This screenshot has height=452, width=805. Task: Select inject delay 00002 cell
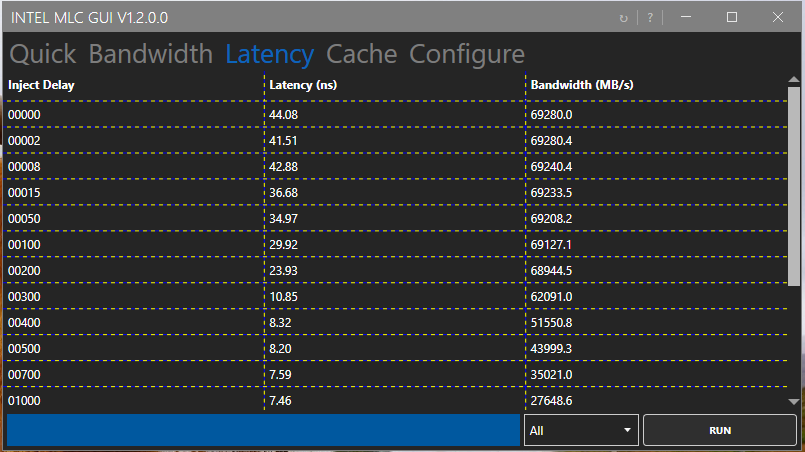[24, 141]
